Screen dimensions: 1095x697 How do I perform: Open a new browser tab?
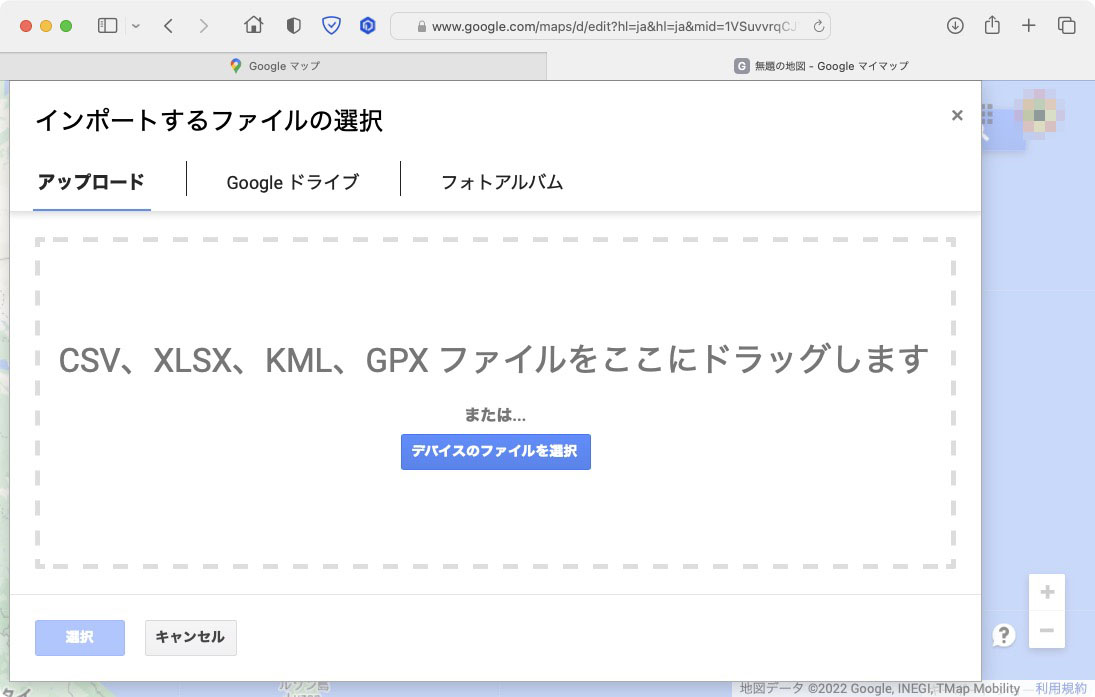click(1029, 25)
